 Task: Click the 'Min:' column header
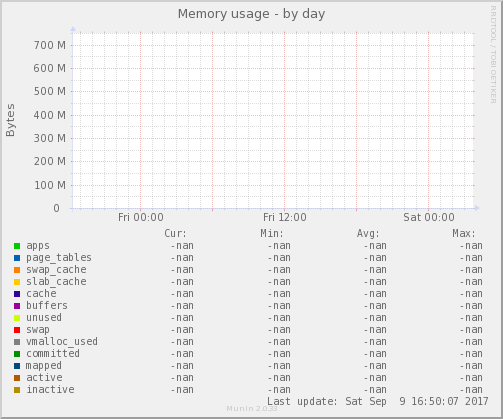(272, 233)
